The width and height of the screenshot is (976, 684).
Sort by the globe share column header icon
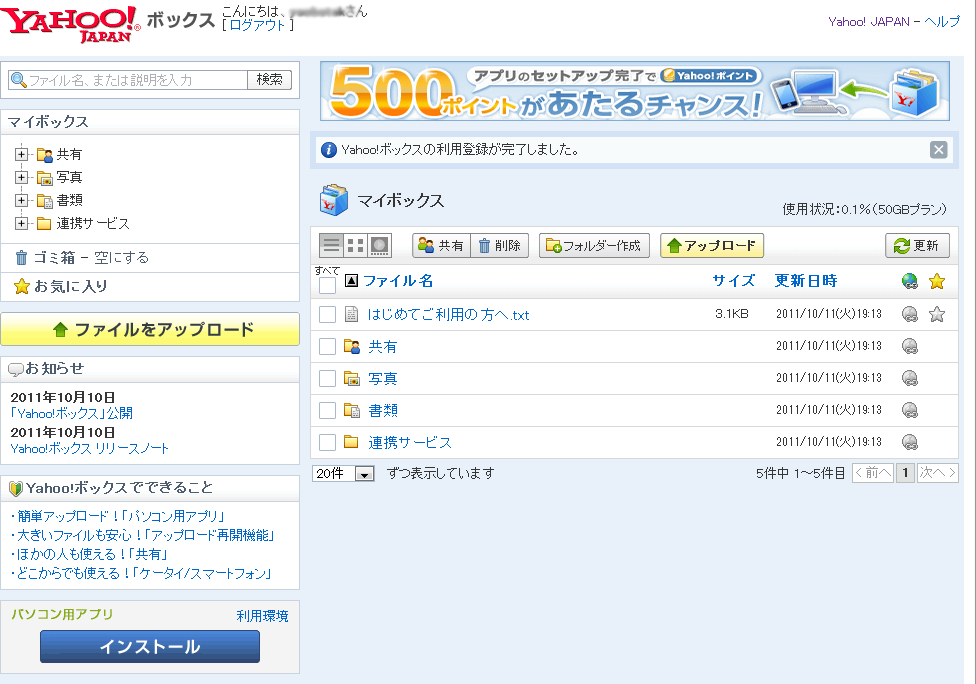click(910, 281)
